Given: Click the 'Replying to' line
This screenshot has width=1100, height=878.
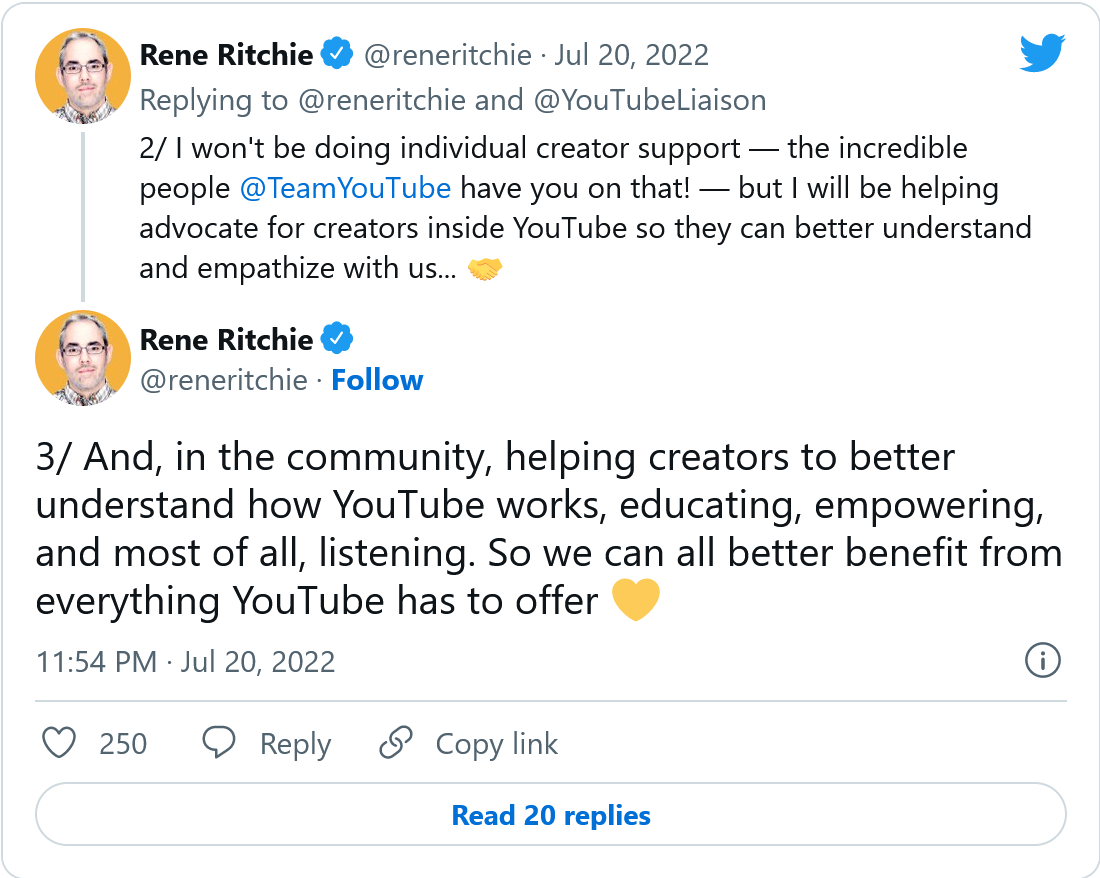Looking at the screenshot, I should (x=452, y=99).
